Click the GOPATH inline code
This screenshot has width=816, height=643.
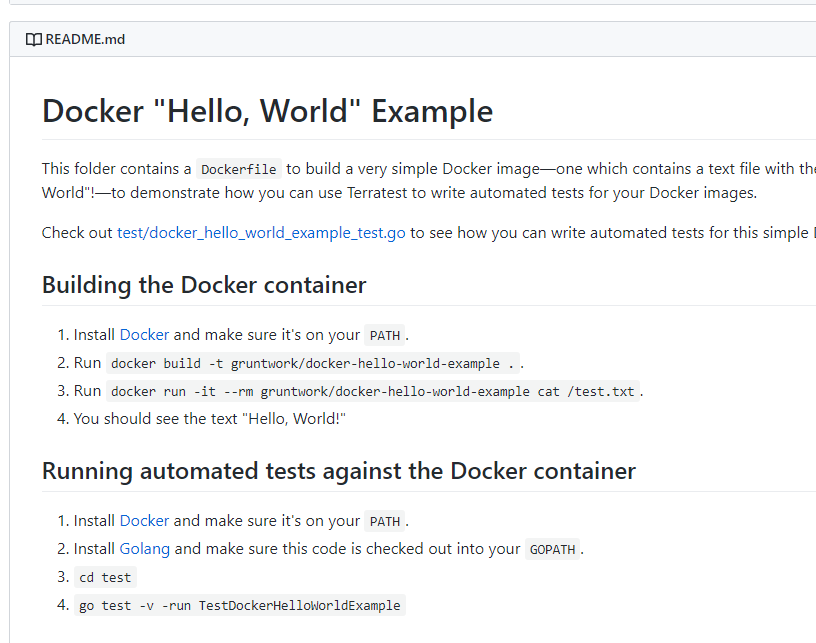point(552,549)
